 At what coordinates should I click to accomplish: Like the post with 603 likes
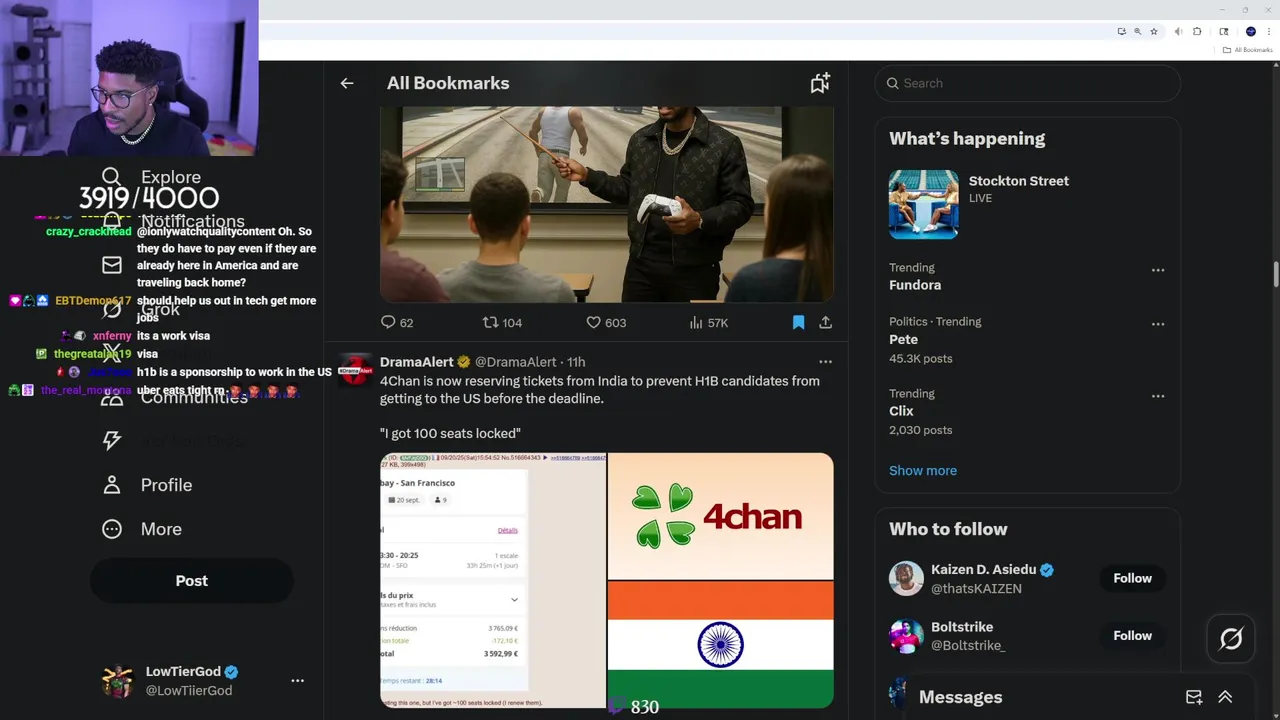[x=606, y=322]
